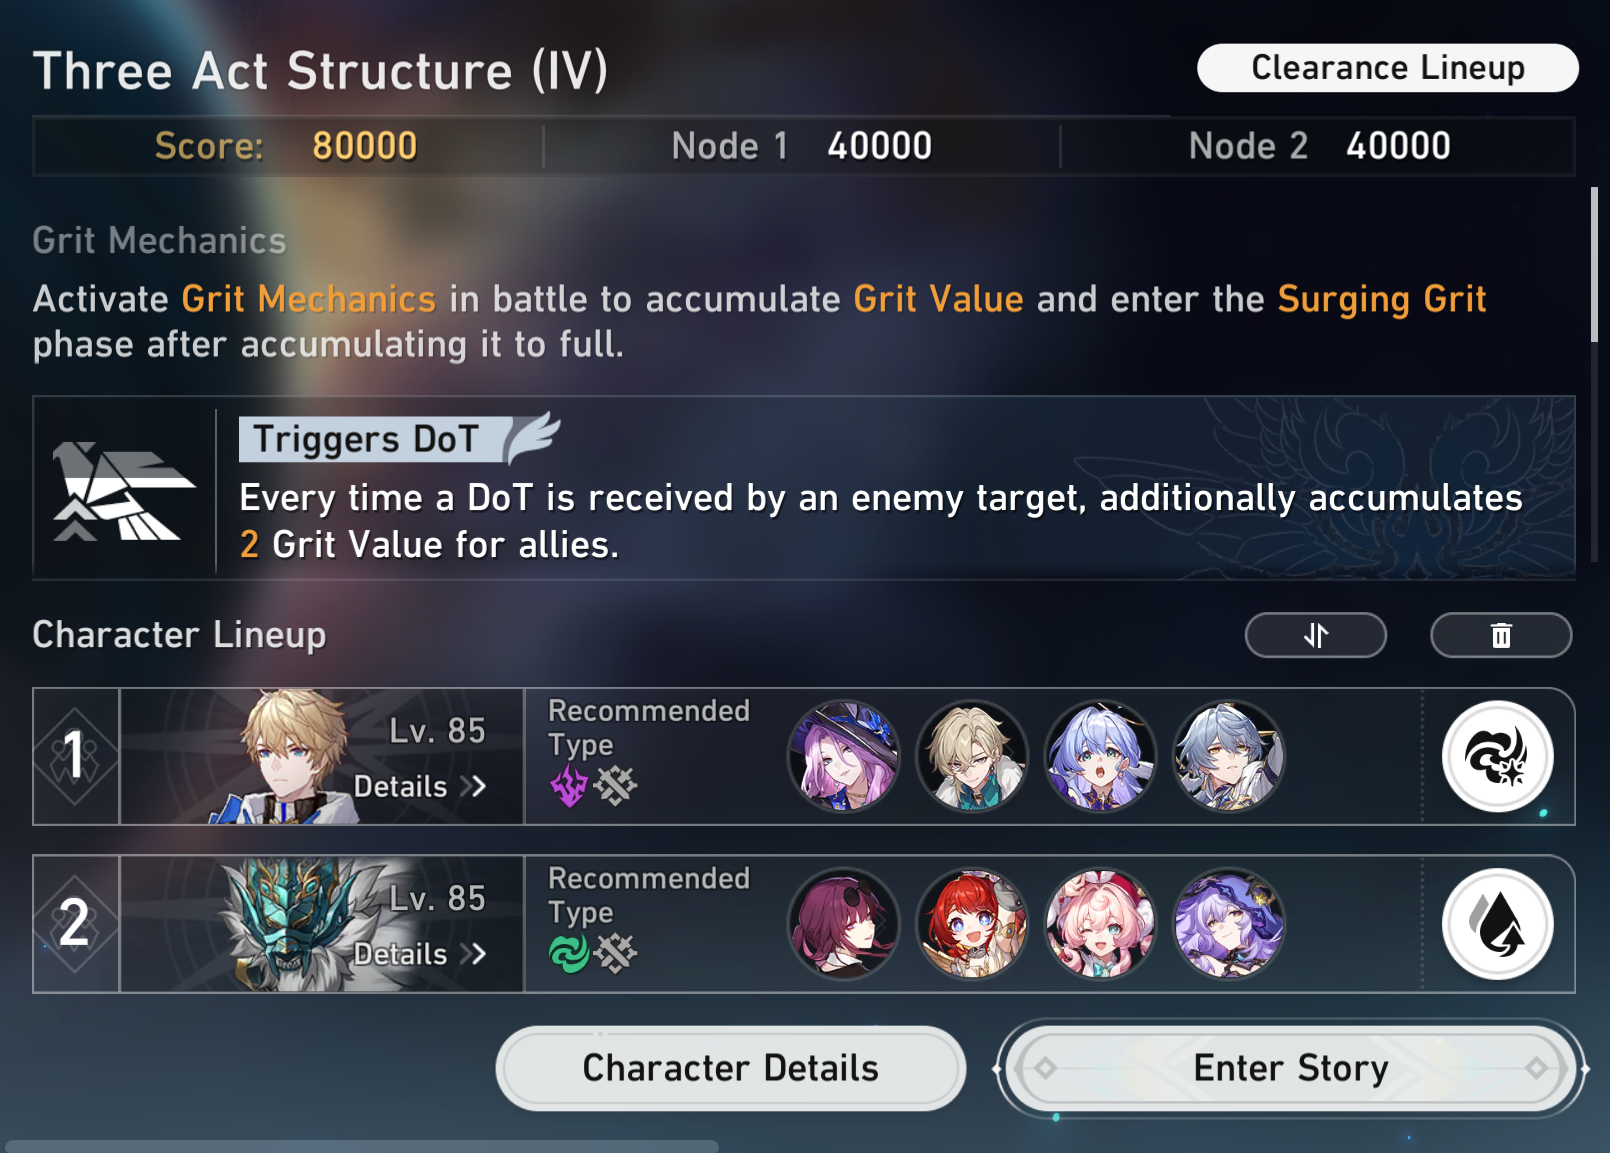Click the Character Details button
1610x1153 pixels.
[731, 1068]
